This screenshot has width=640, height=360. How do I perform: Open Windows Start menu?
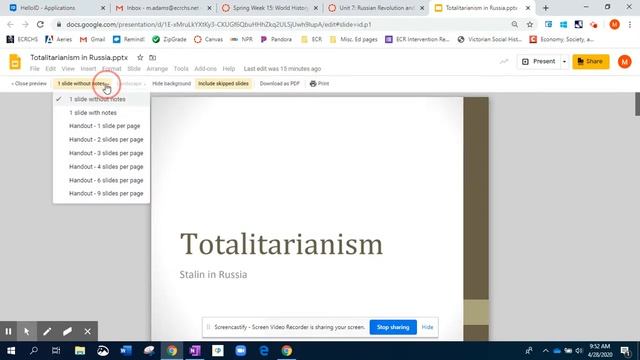[11, 351]
